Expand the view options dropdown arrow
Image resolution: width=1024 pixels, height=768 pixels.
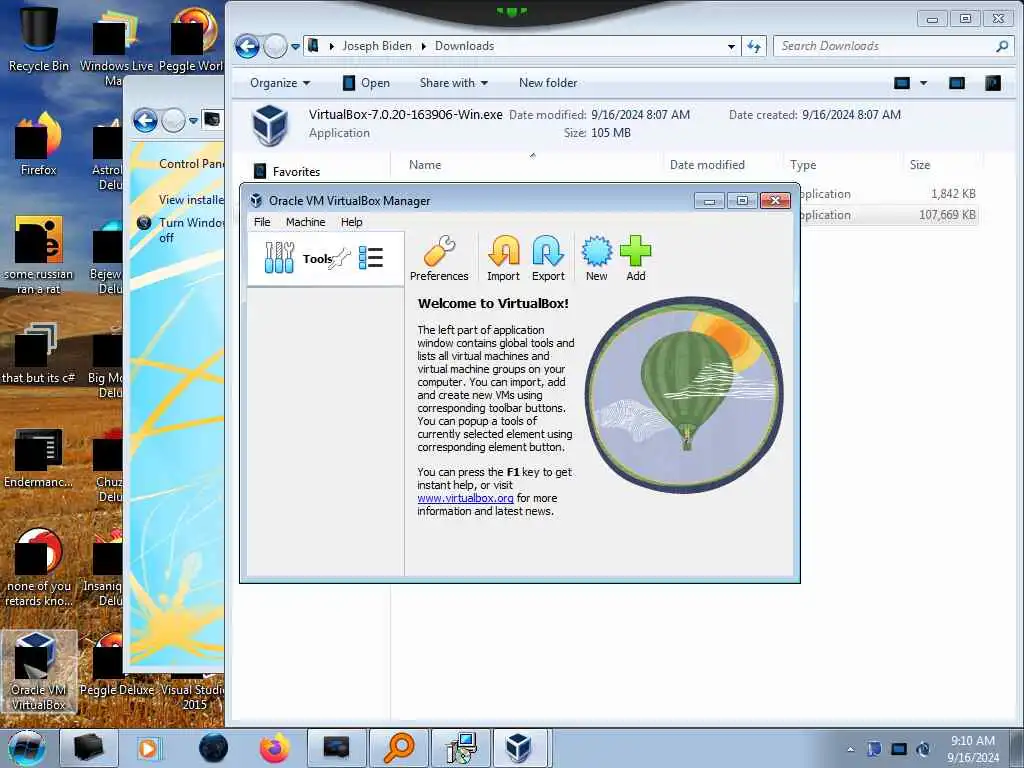tap(923, 83)
